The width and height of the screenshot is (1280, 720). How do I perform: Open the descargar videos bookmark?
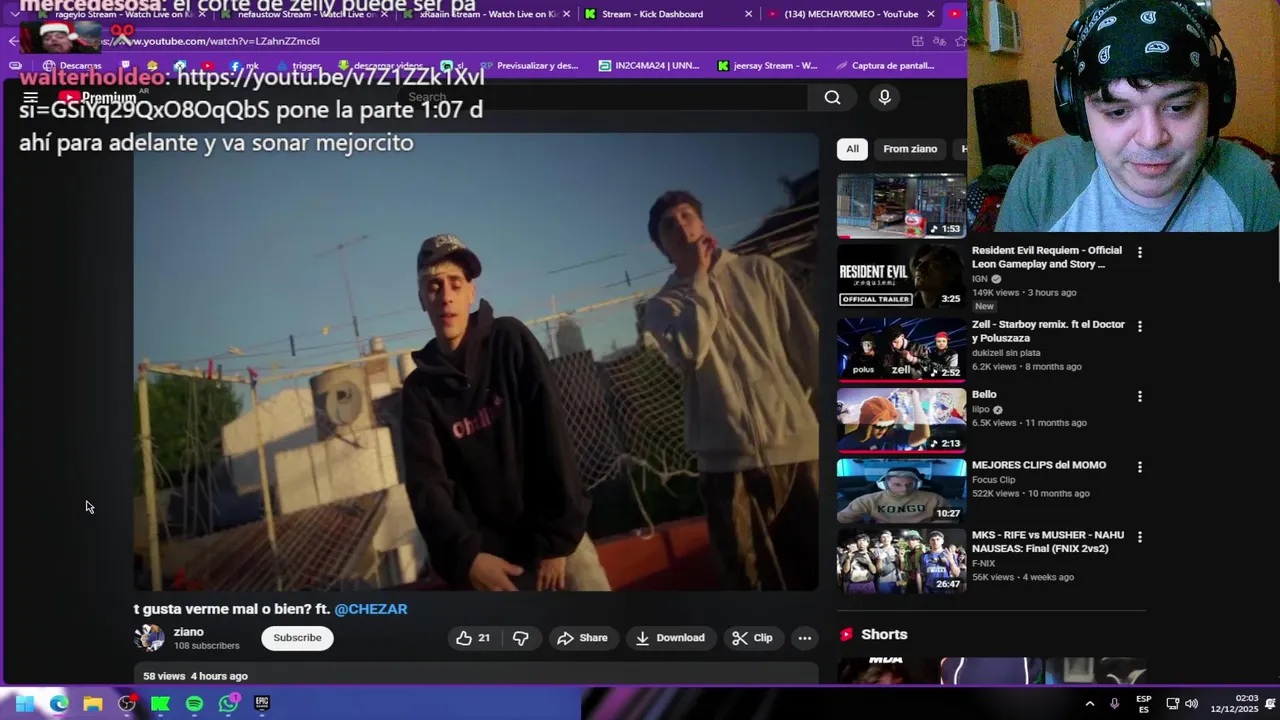[380, 66]
